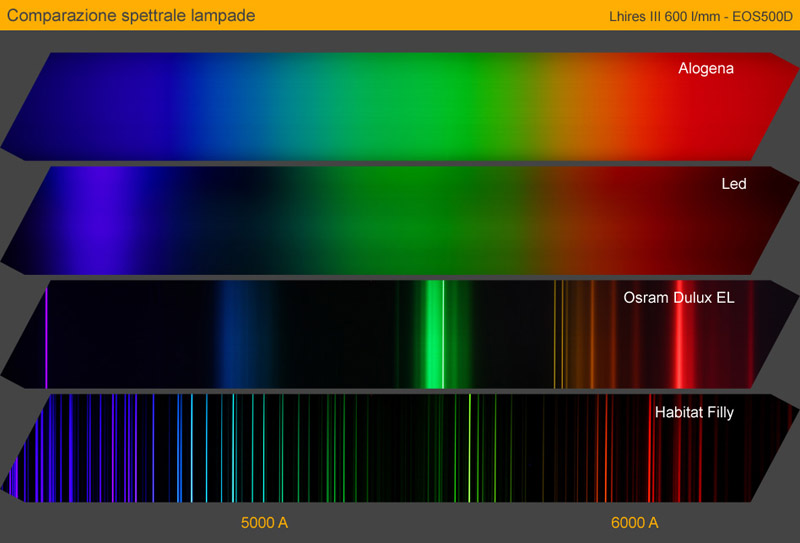The height and width of the screenshot is (543, 800).
Task: Click the 'Habitat Filly' label
Action: [x=694, y=412]
